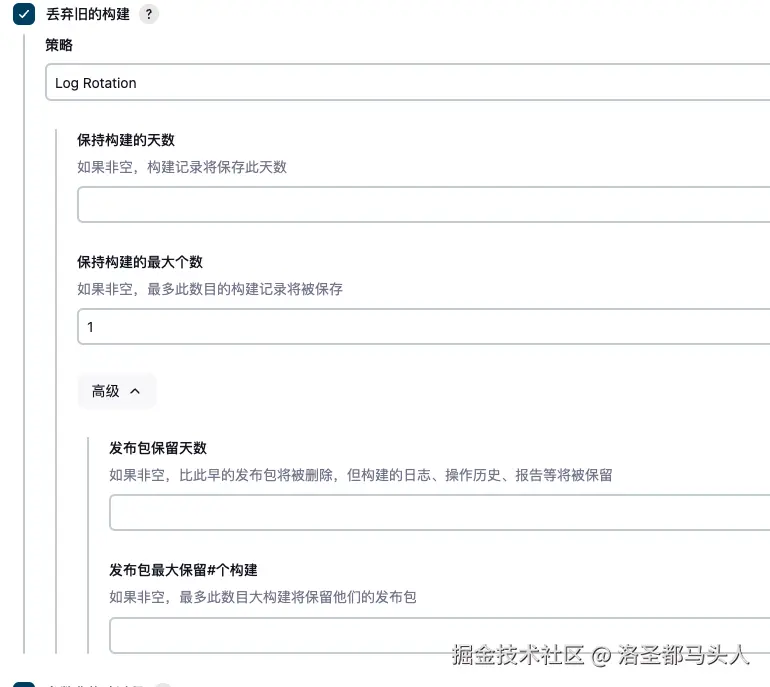Click the 发布包最大保留#个构建 input field
Screen dimensions: 770x687
[438, 635]
